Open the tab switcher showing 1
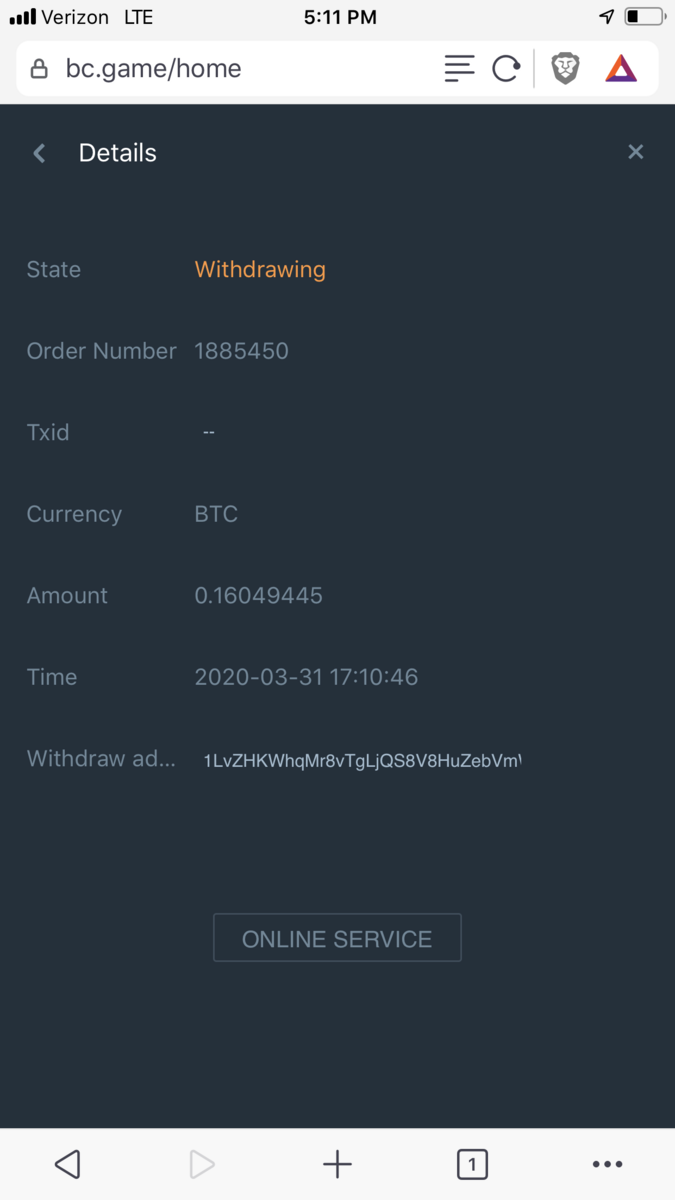The height and width of the screenshot is (1200, 675). pos(472,1164)
